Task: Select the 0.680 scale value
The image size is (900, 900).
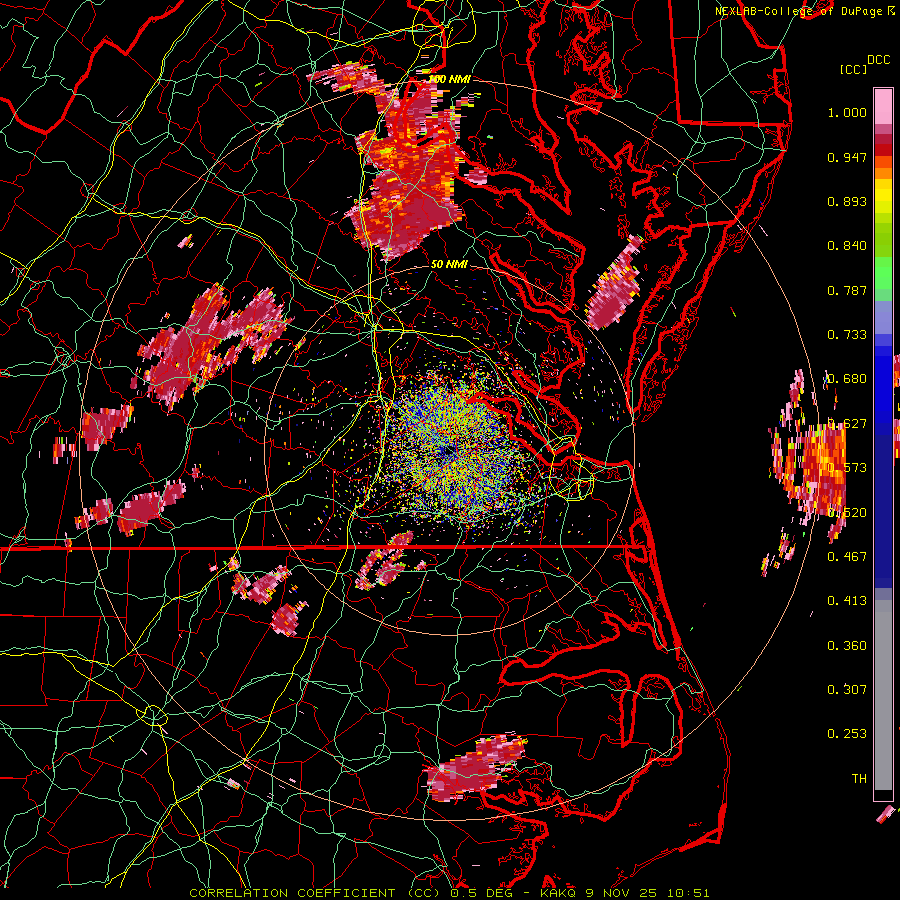Action: pyautogui.click(x=847, y=379)
